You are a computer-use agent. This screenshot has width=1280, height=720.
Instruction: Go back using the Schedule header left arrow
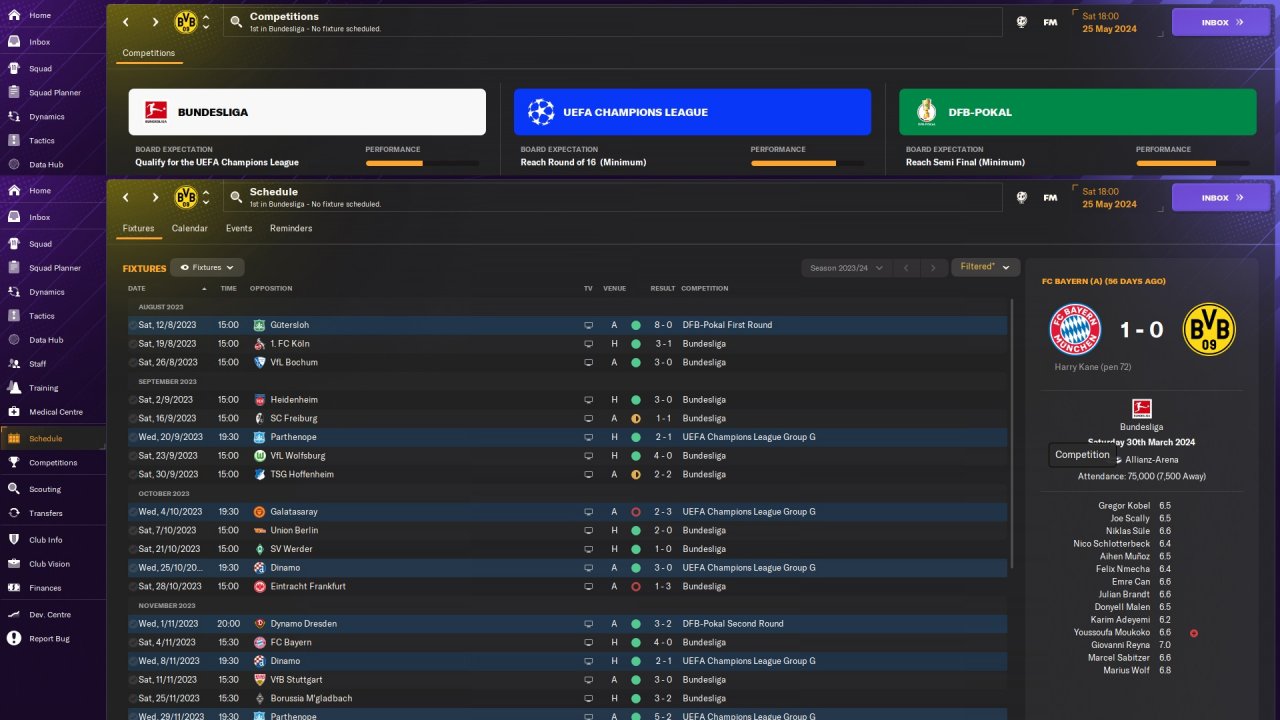click(x=126, y=198)
